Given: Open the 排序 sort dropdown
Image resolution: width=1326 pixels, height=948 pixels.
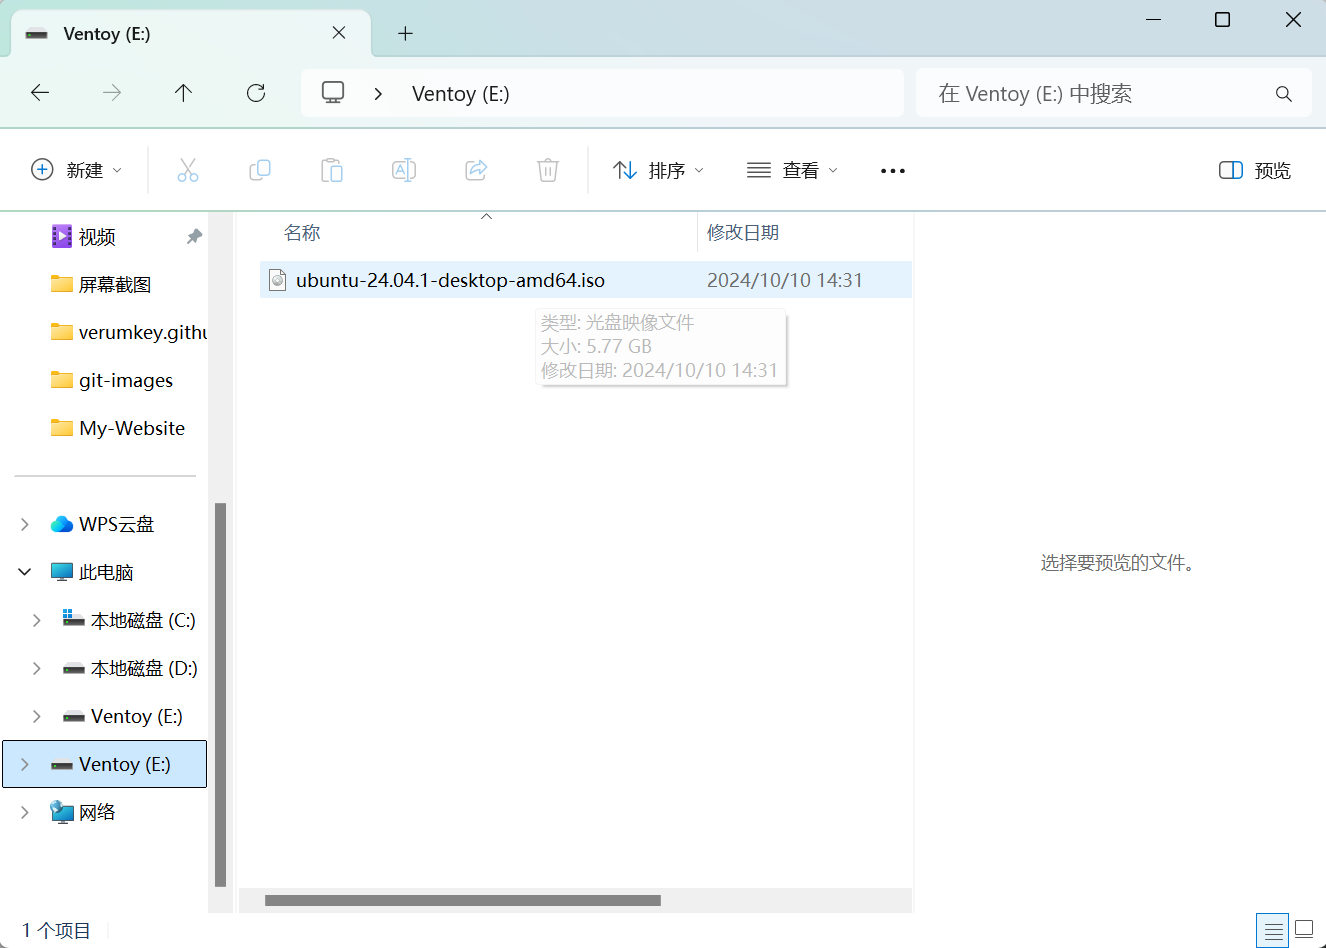Looking at the screenshot, I should coord(659,170).
